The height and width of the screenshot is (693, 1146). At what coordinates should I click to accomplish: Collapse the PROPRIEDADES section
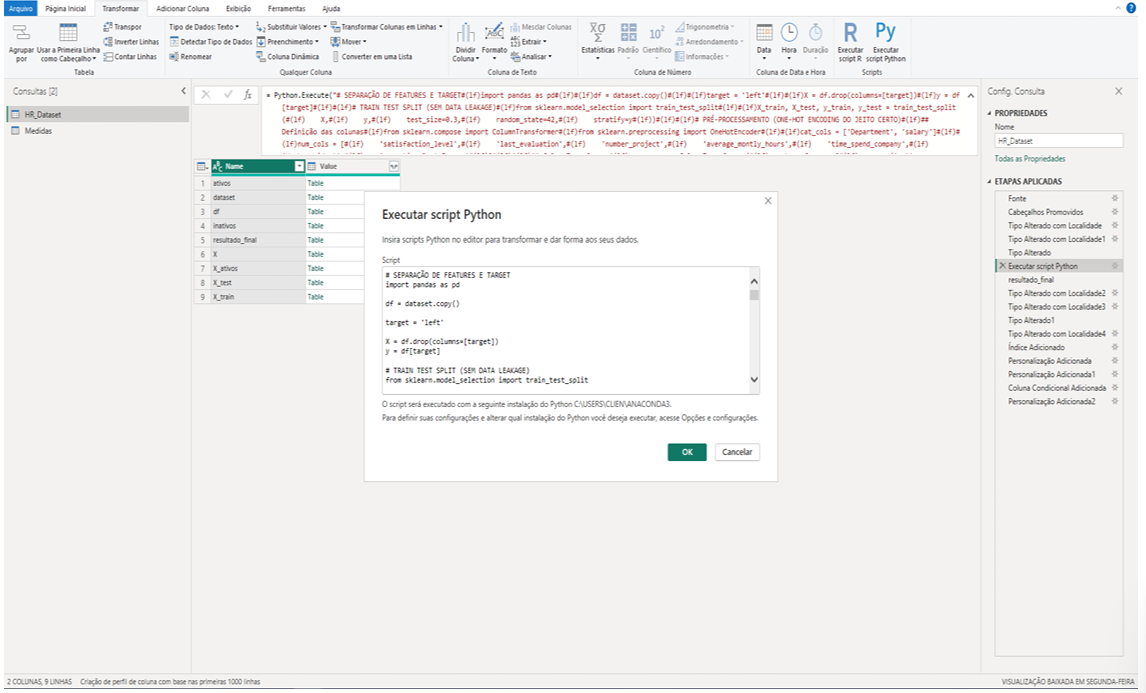[990, 113]
